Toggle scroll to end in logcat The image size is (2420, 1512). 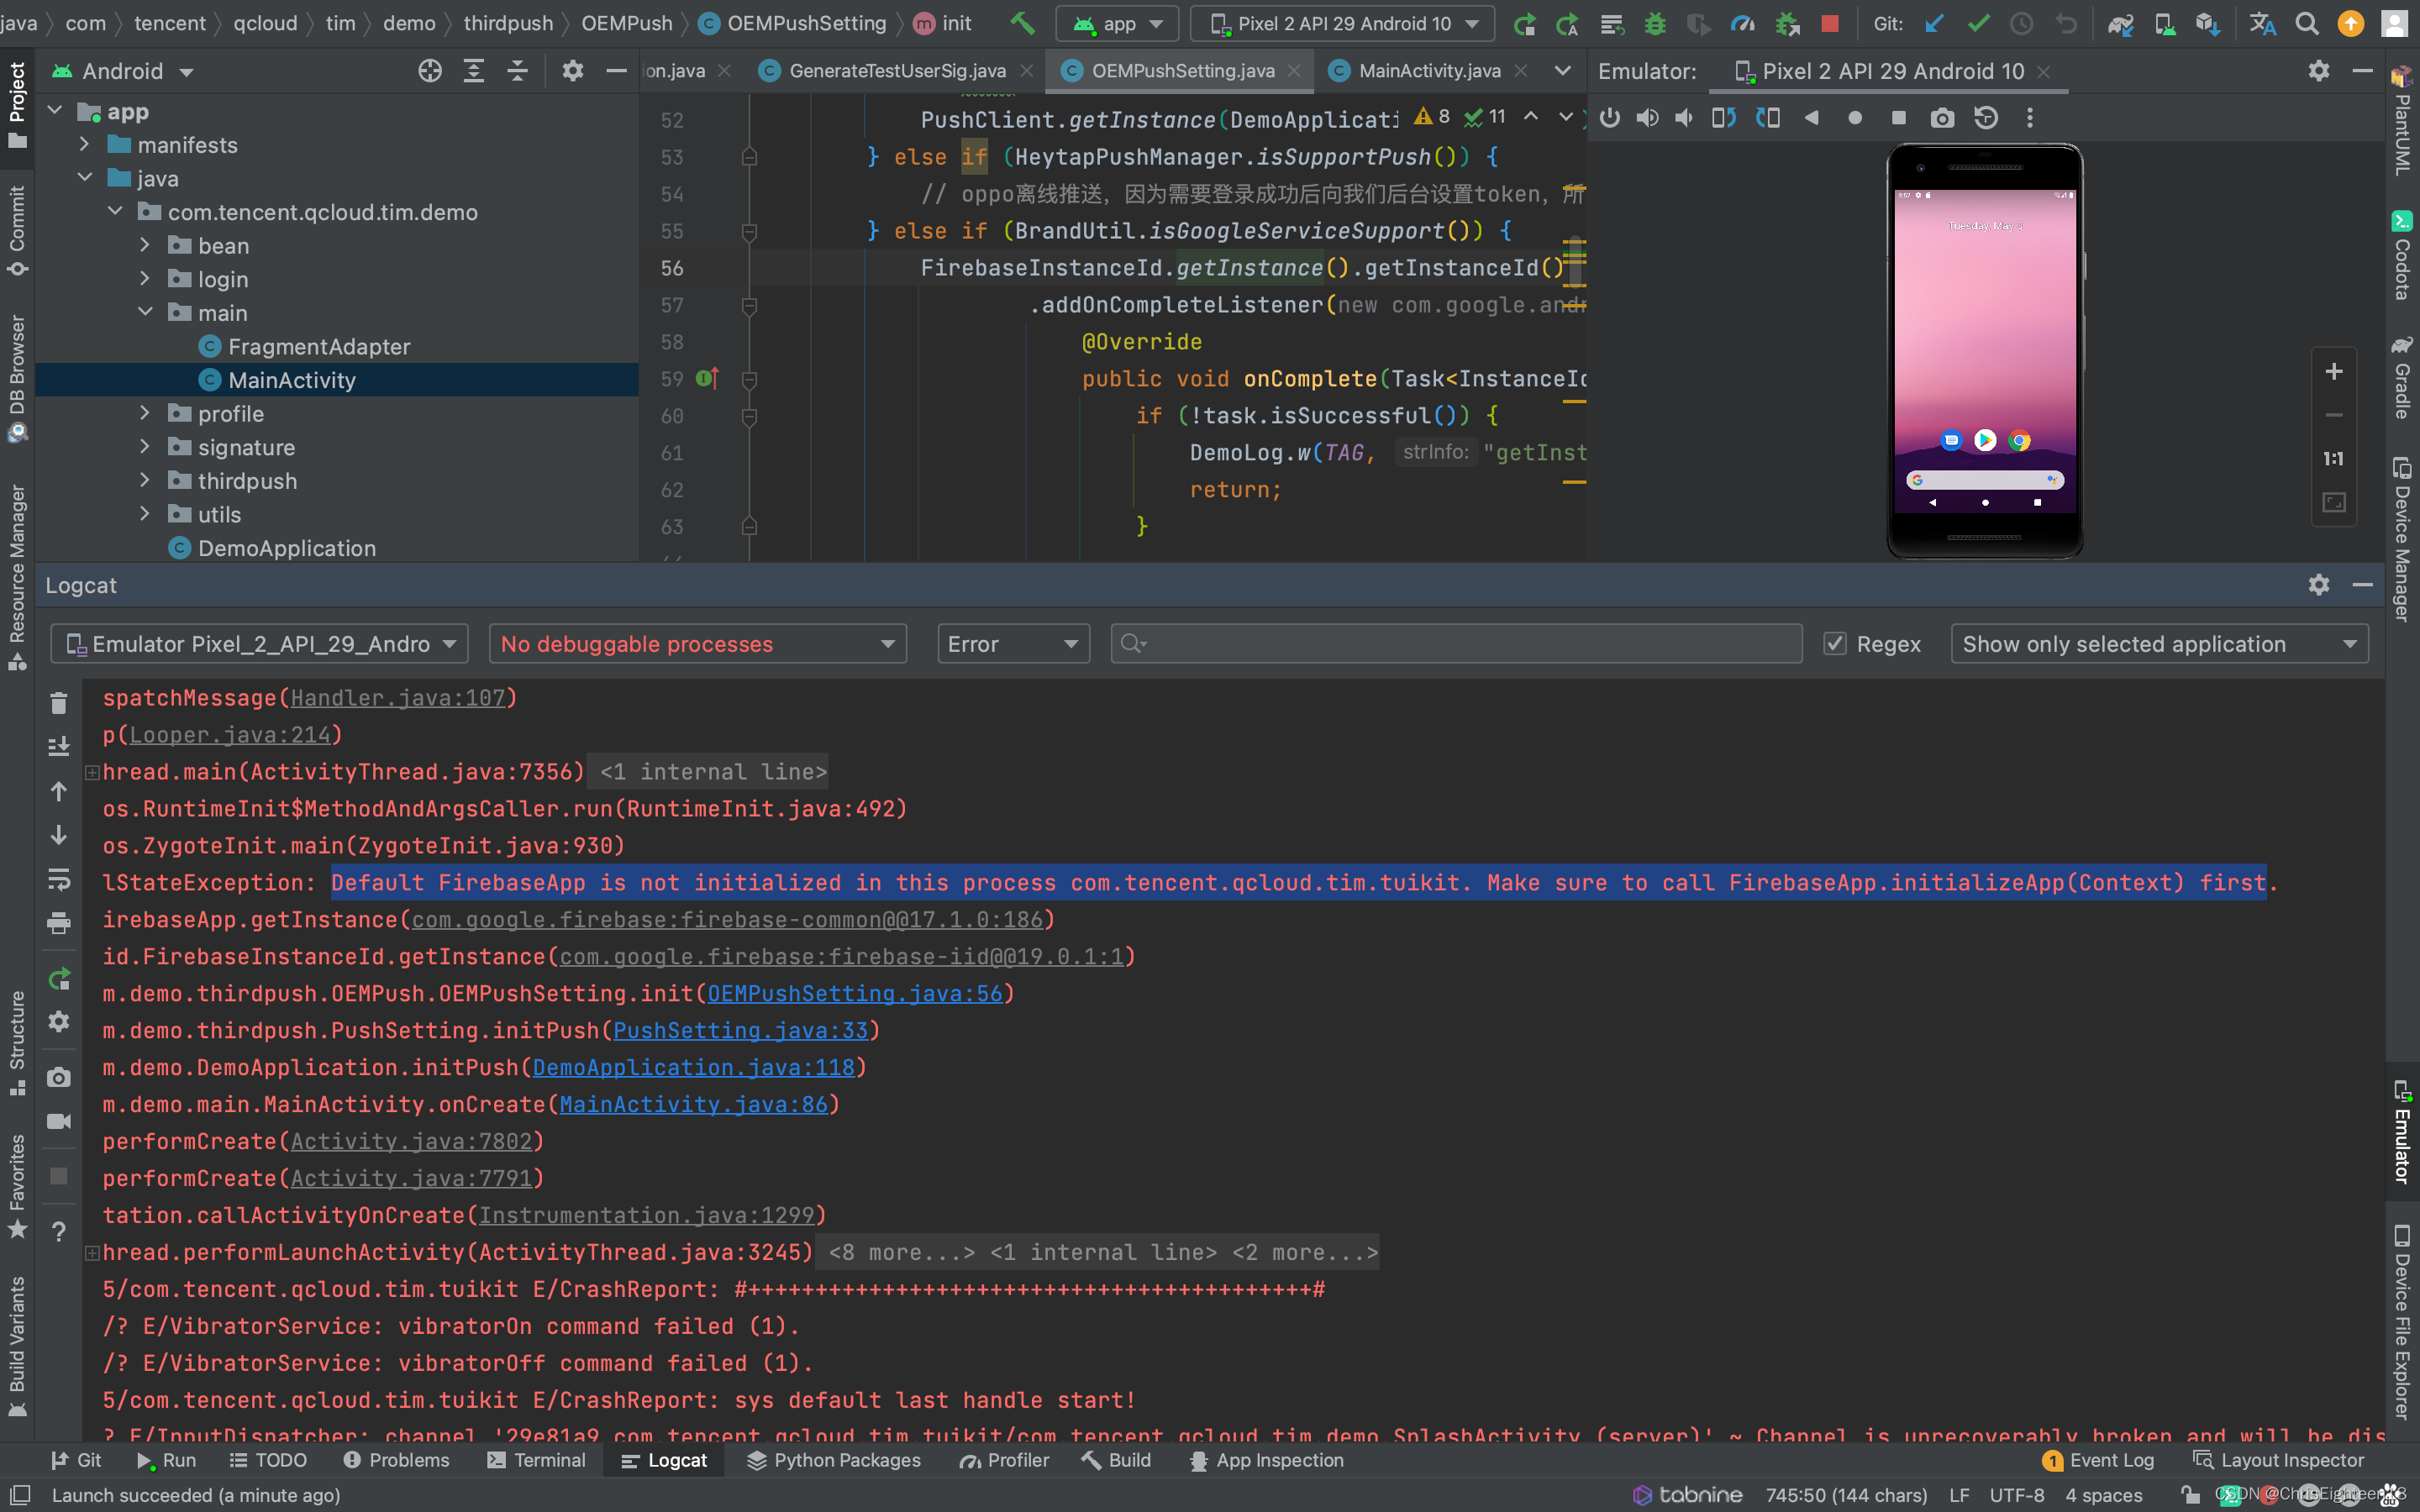click(x=59, y=746)
